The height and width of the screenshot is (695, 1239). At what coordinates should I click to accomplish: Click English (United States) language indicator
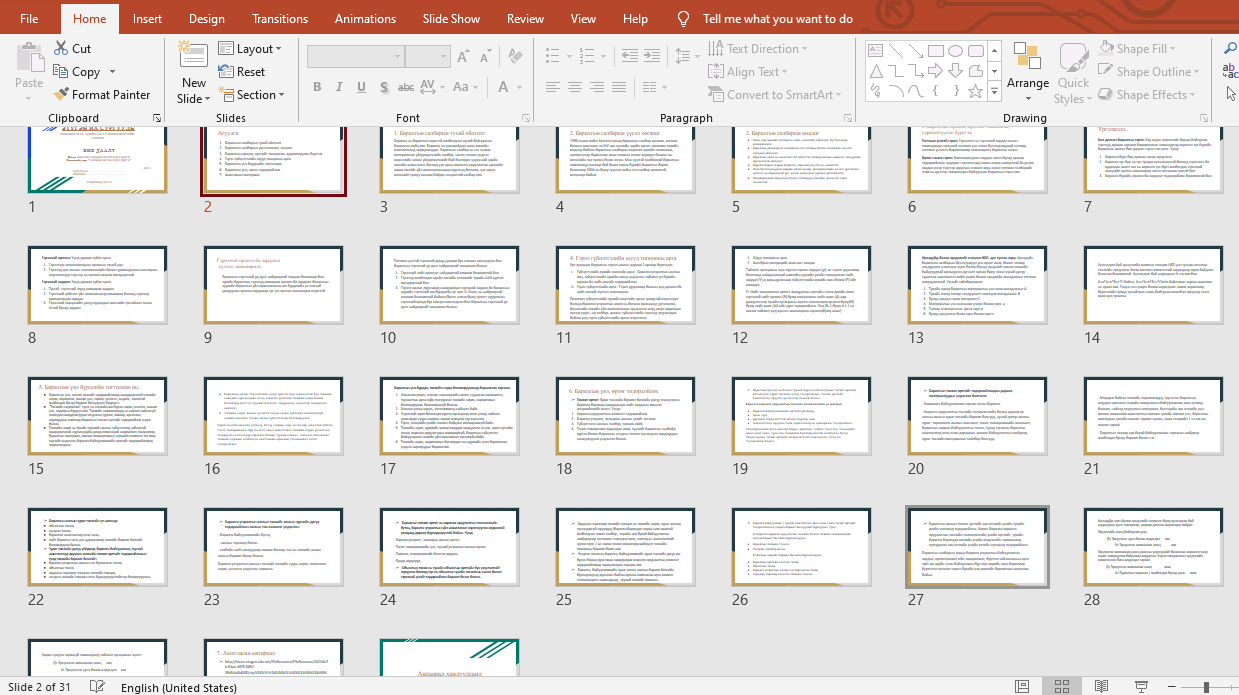pyautogui.click(x=179, y=687)
